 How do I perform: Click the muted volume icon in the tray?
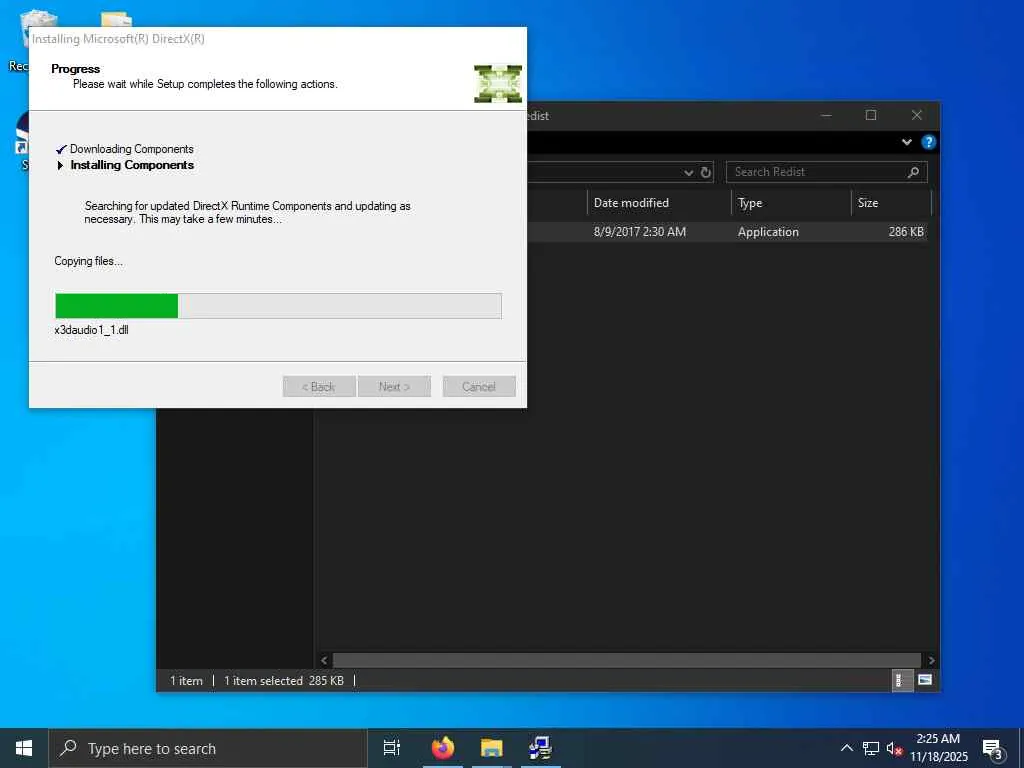tap(894, 748)
